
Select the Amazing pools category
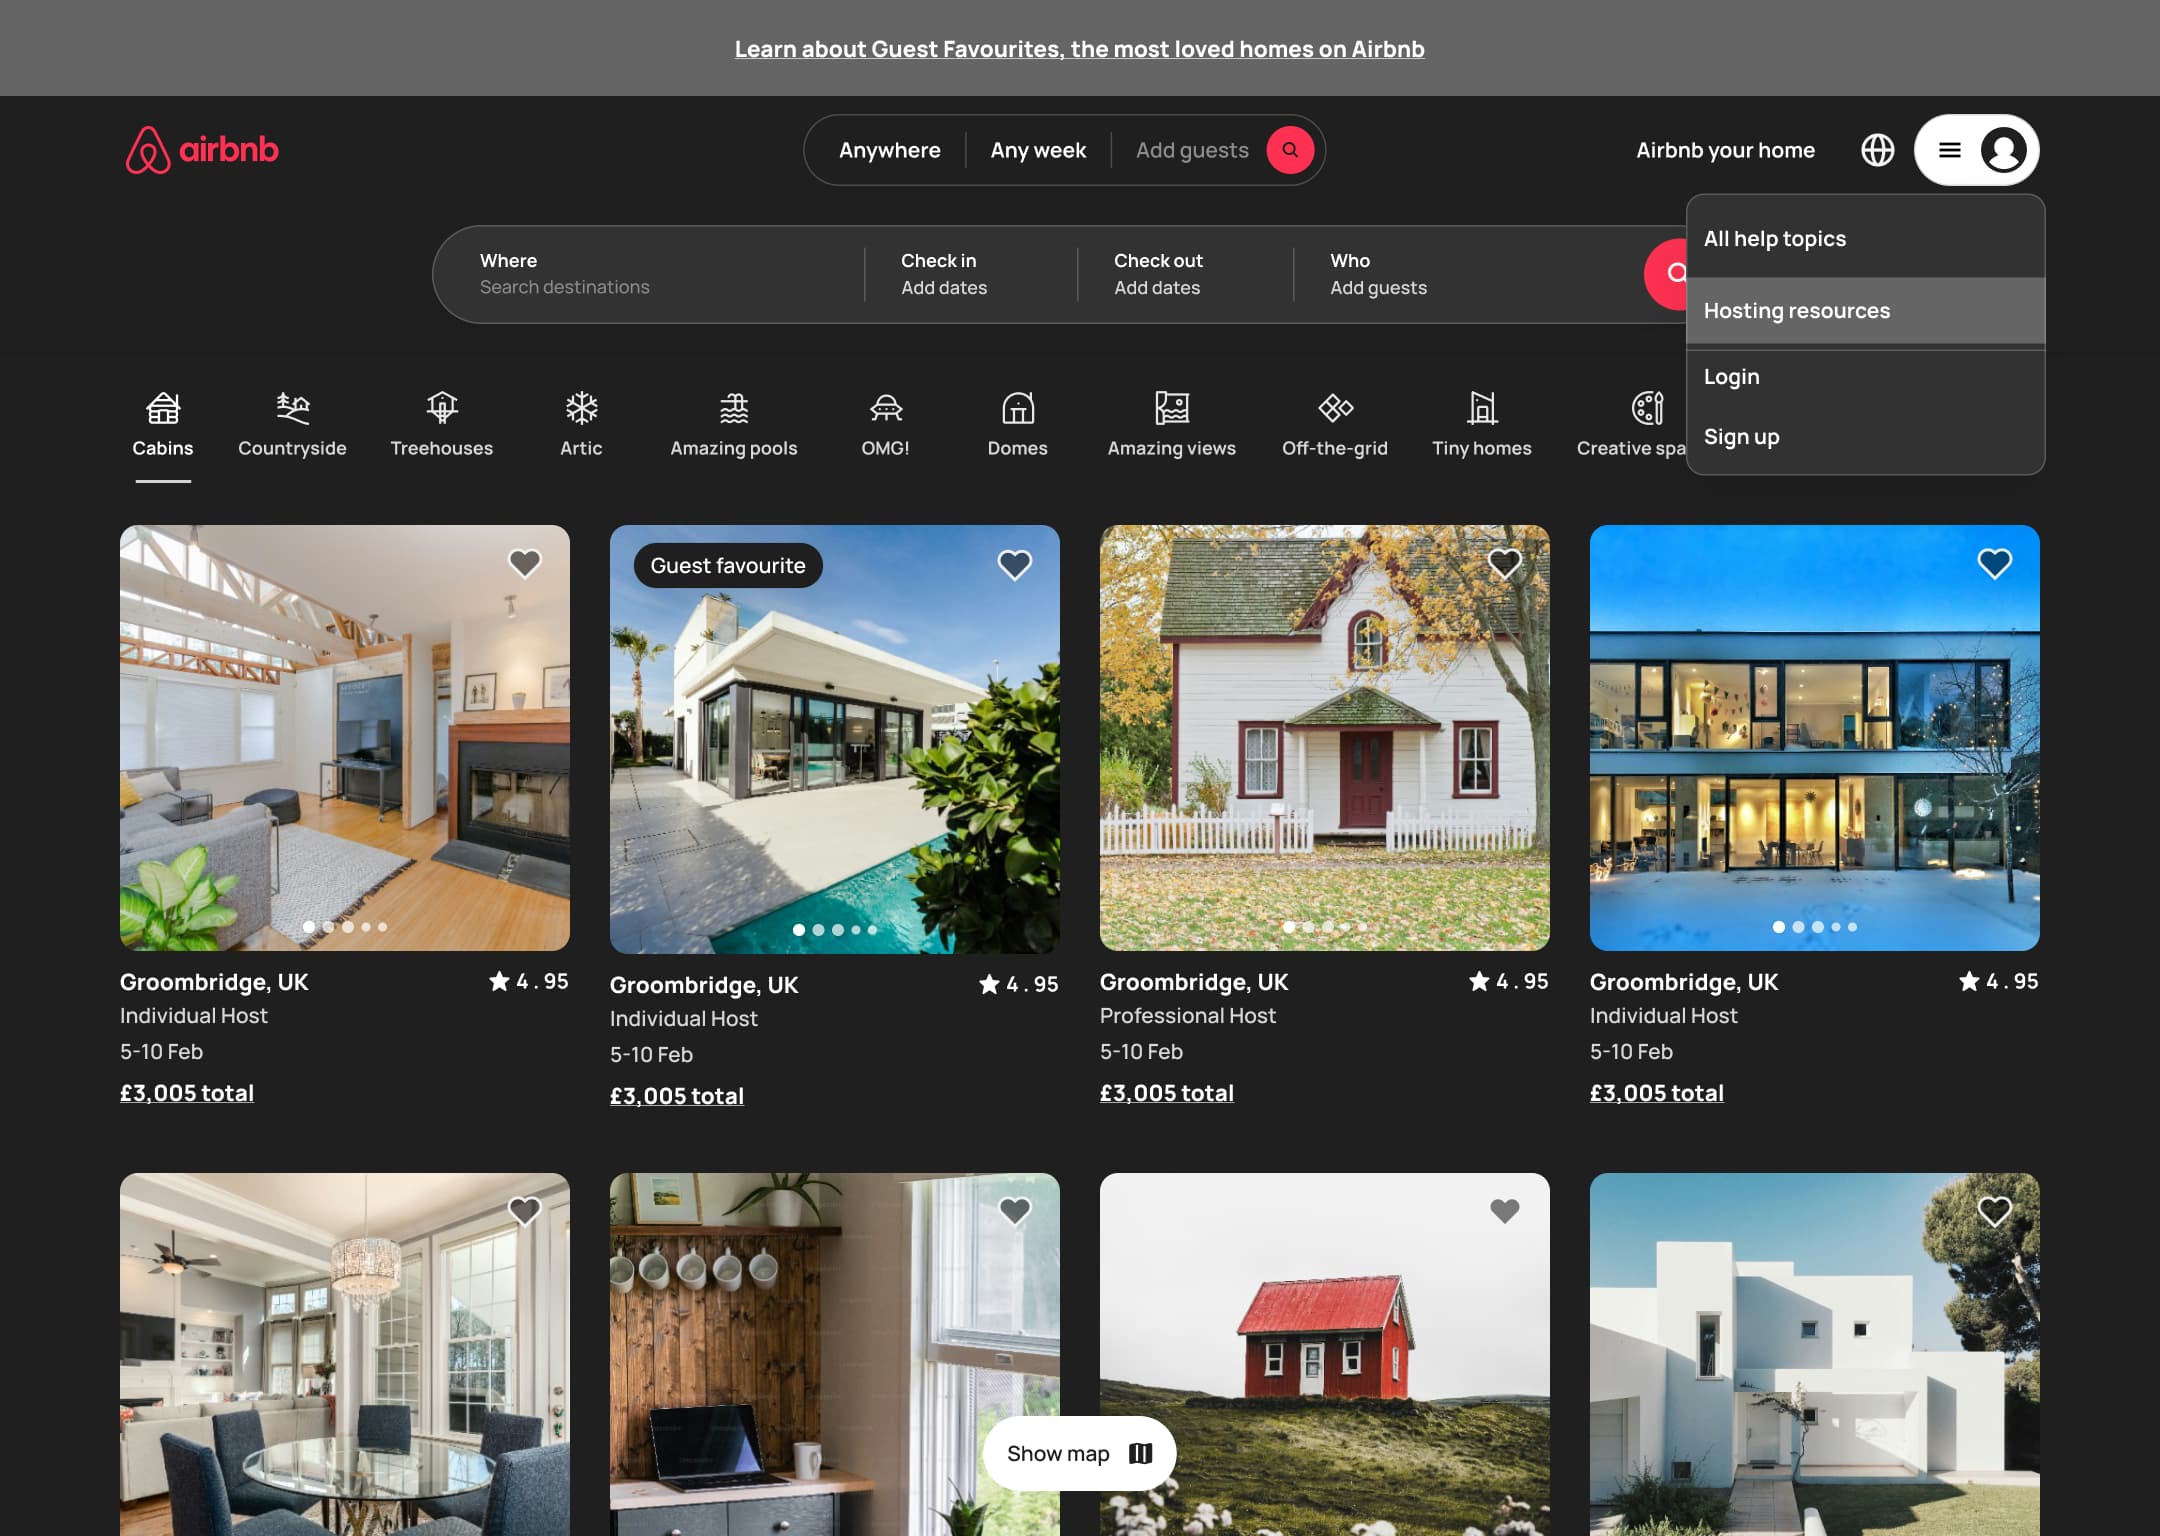coord(733,424)
